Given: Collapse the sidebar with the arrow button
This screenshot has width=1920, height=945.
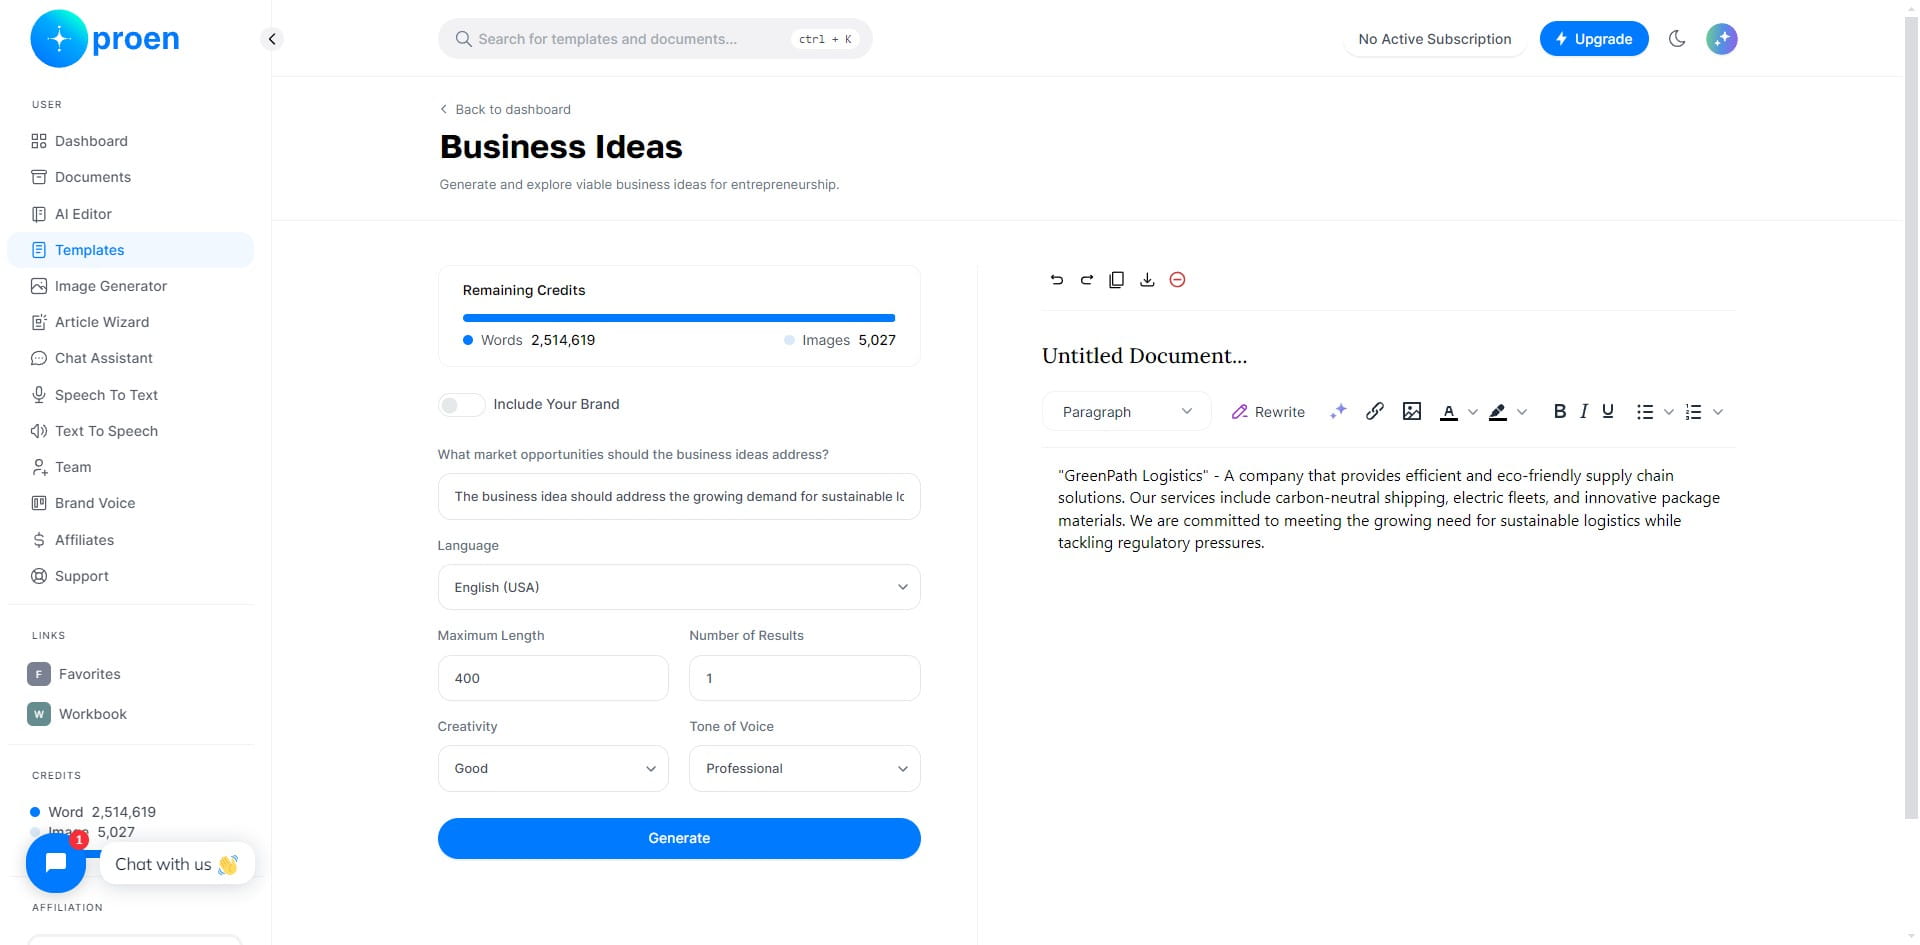Looking at the screenshot, I should (x=272, y=39).
